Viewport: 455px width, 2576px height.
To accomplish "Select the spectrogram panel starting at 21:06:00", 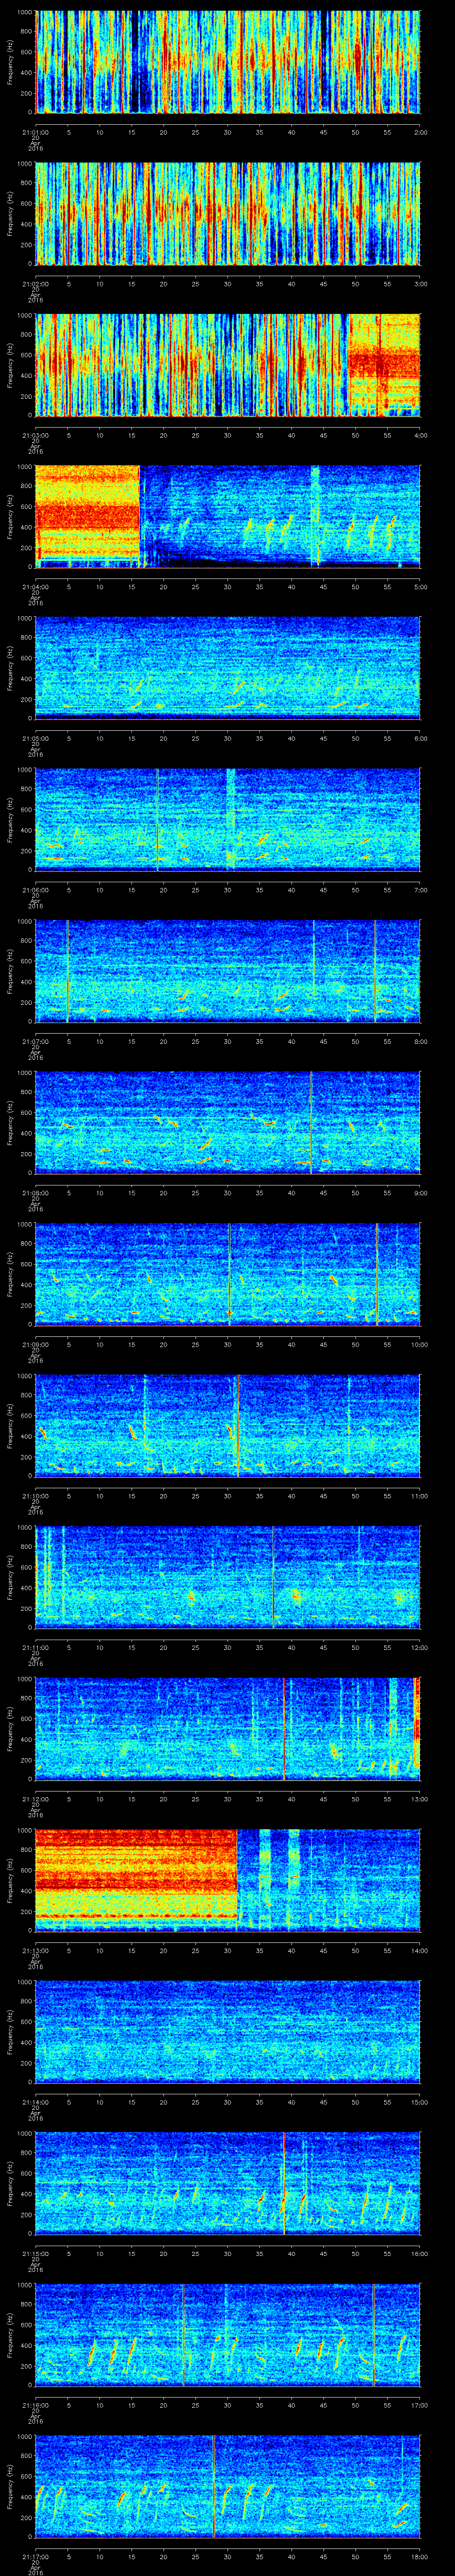I will 227,820.
